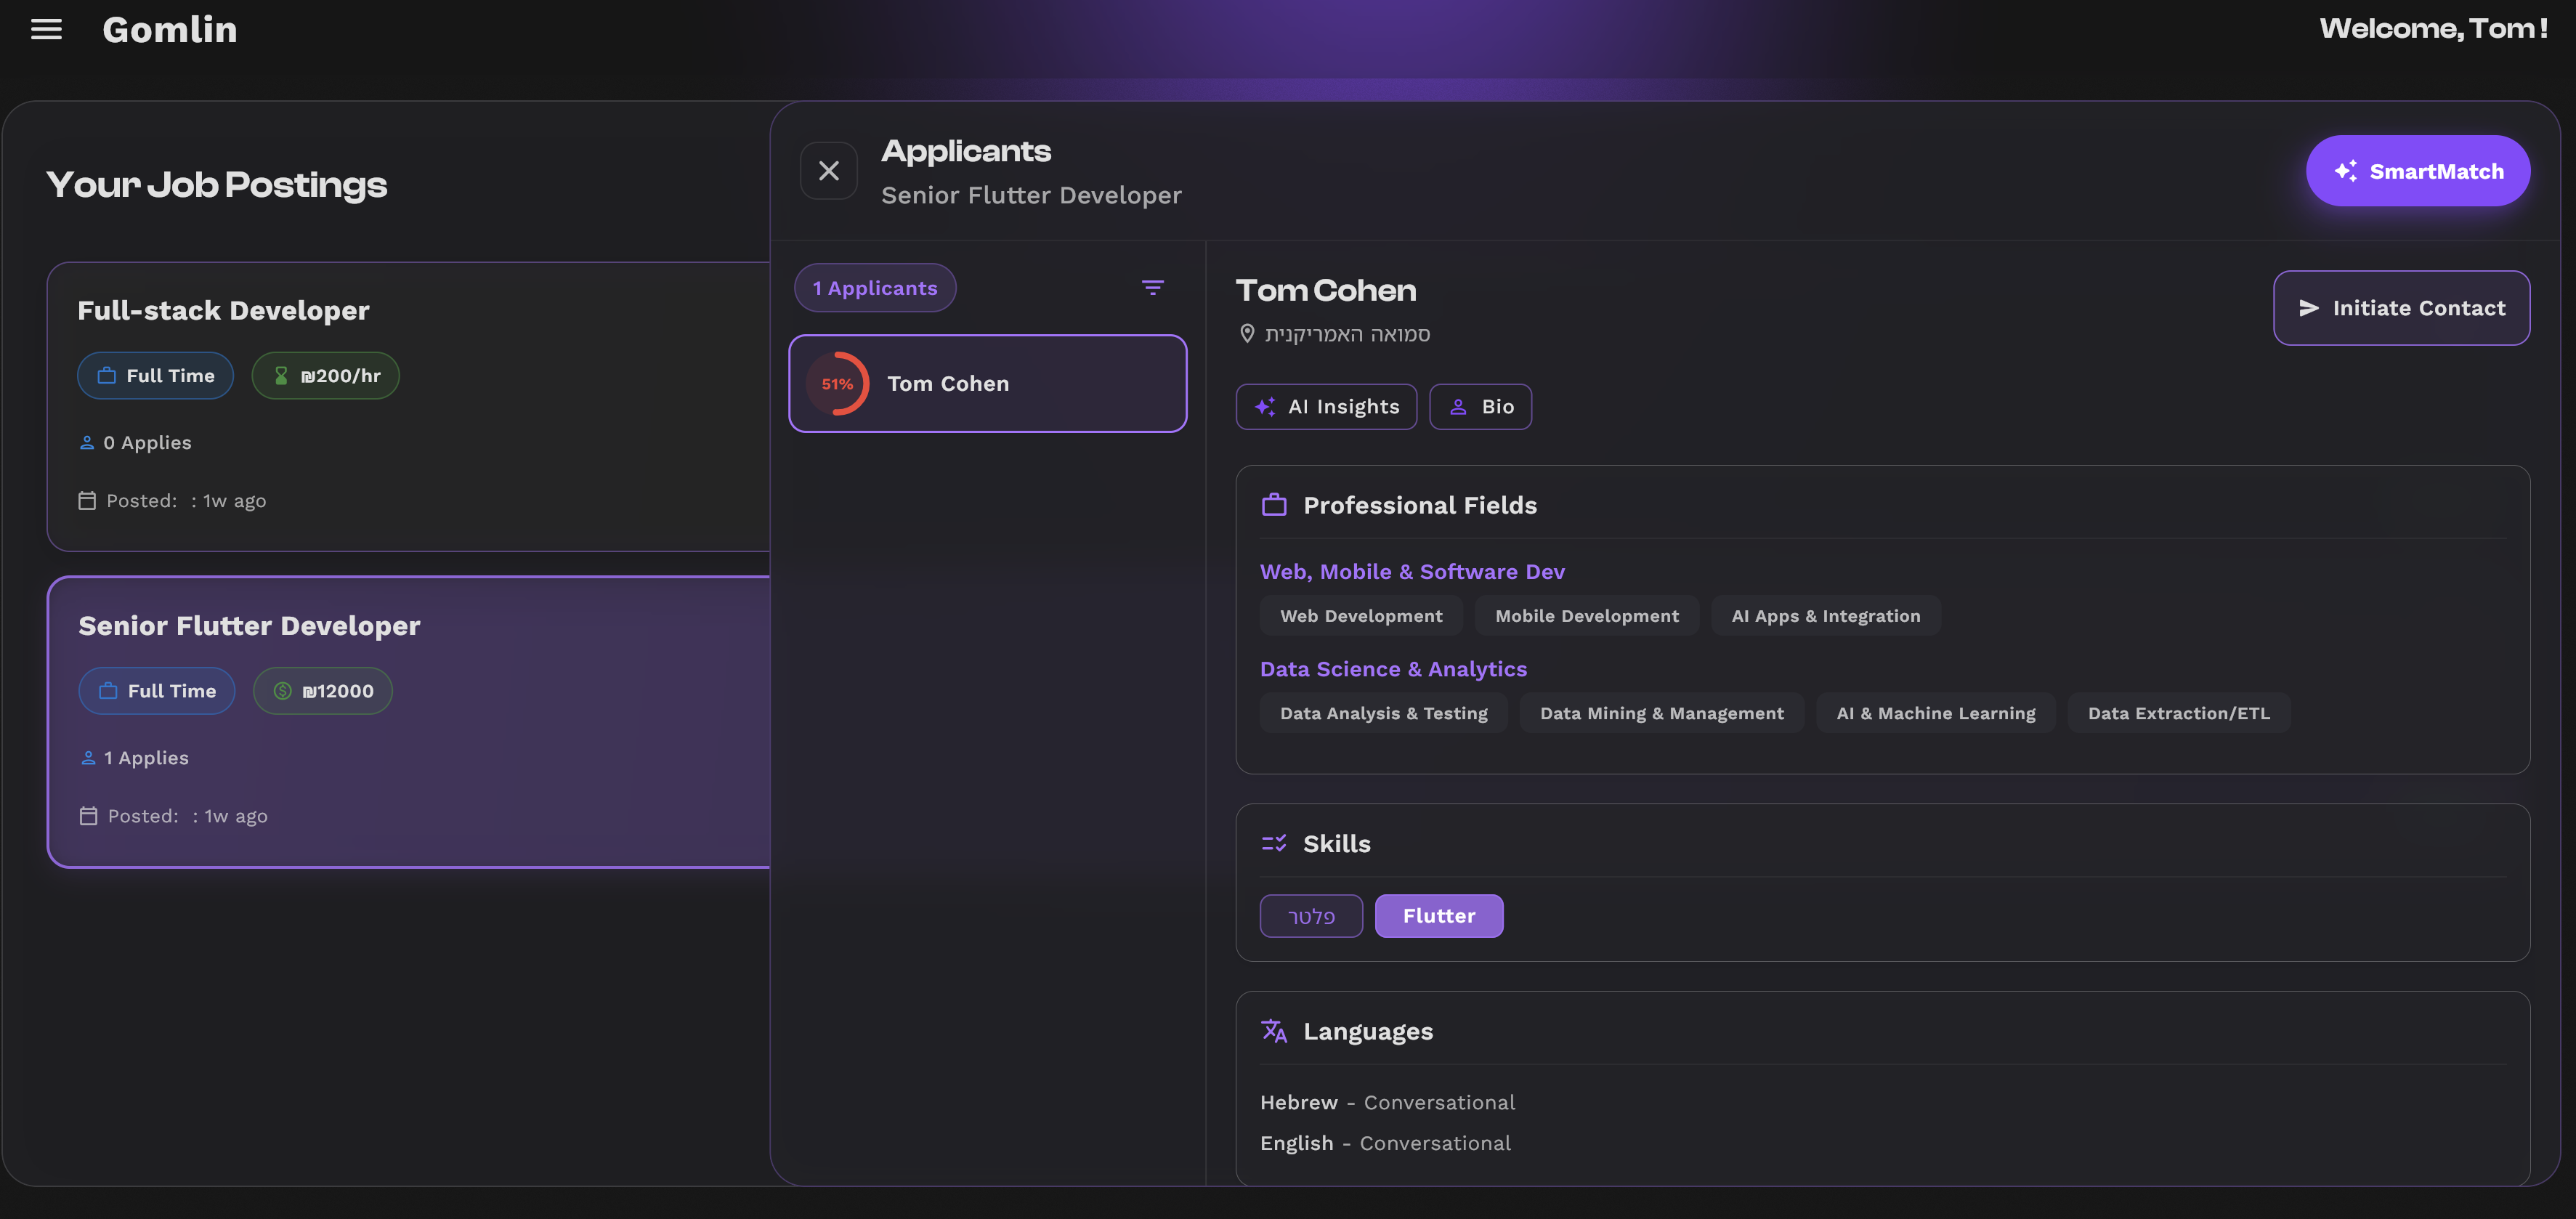Click the Welcome, Tom! greeting
The width and height of the screenshot is (2576, 1219).
tap(2433, 28)
